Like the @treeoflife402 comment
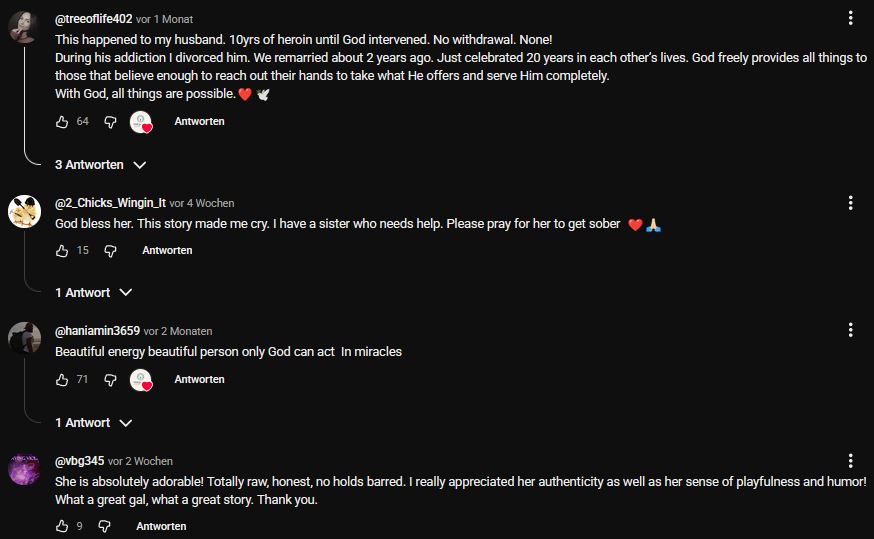The height and width of the screenshot is (539, 874). [x=62, y=122]
